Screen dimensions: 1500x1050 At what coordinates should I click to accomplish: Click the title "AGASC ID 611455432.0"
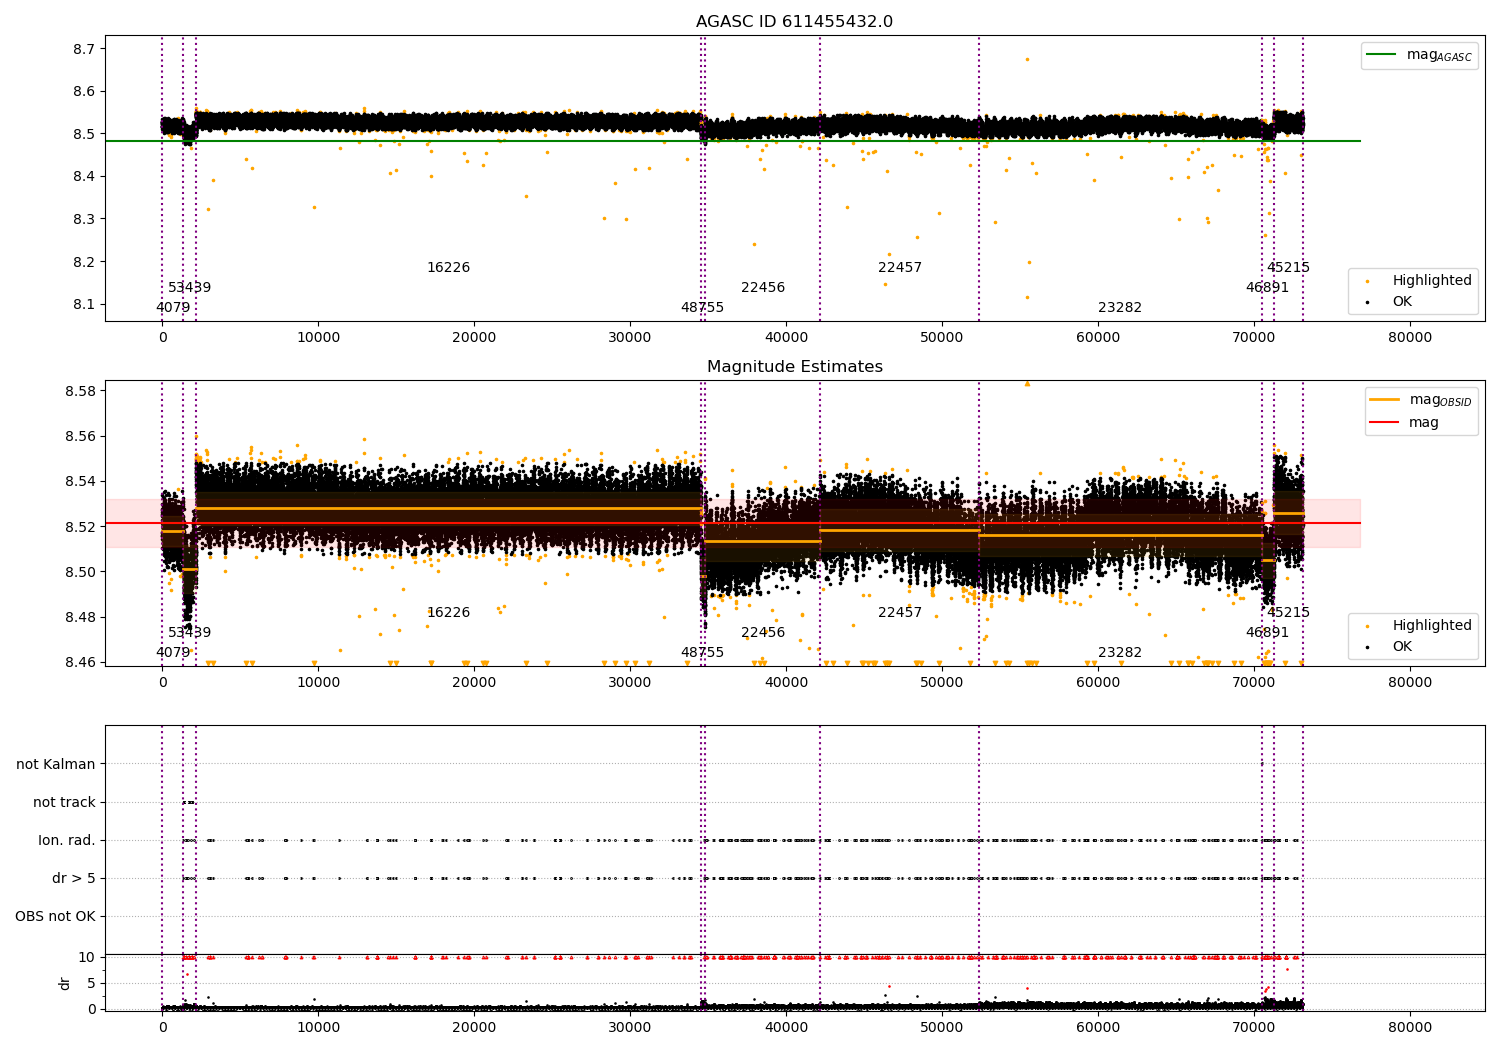(x=794, y=22)
